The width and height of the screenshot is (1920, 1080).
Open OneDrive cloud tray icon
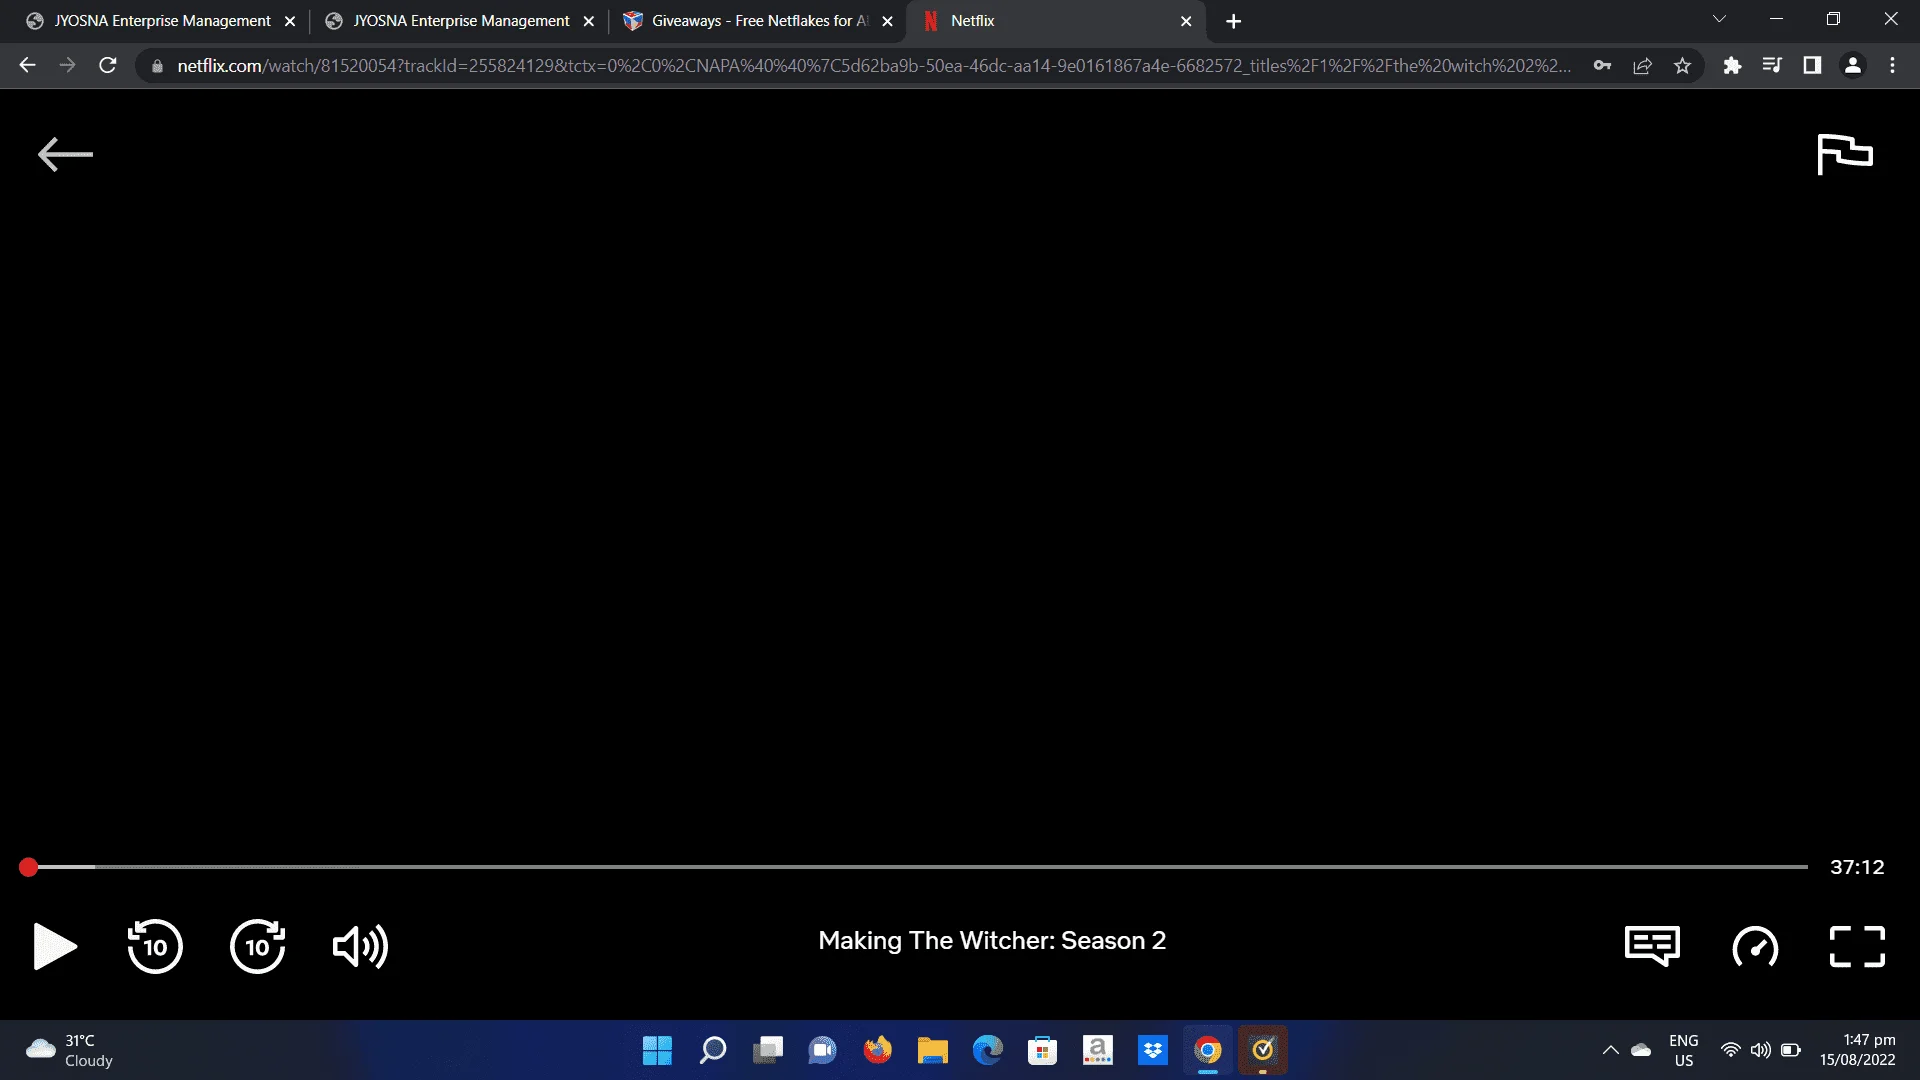click(1641, 1050)
